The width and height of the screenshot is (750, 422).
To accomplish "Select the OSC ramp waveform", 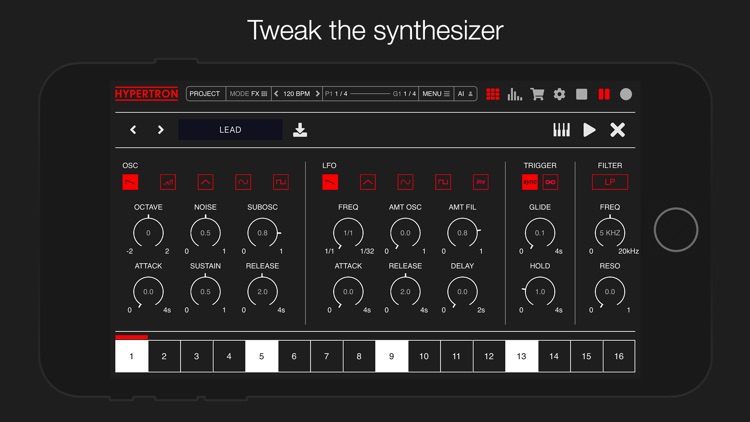I will pos(168,182).
